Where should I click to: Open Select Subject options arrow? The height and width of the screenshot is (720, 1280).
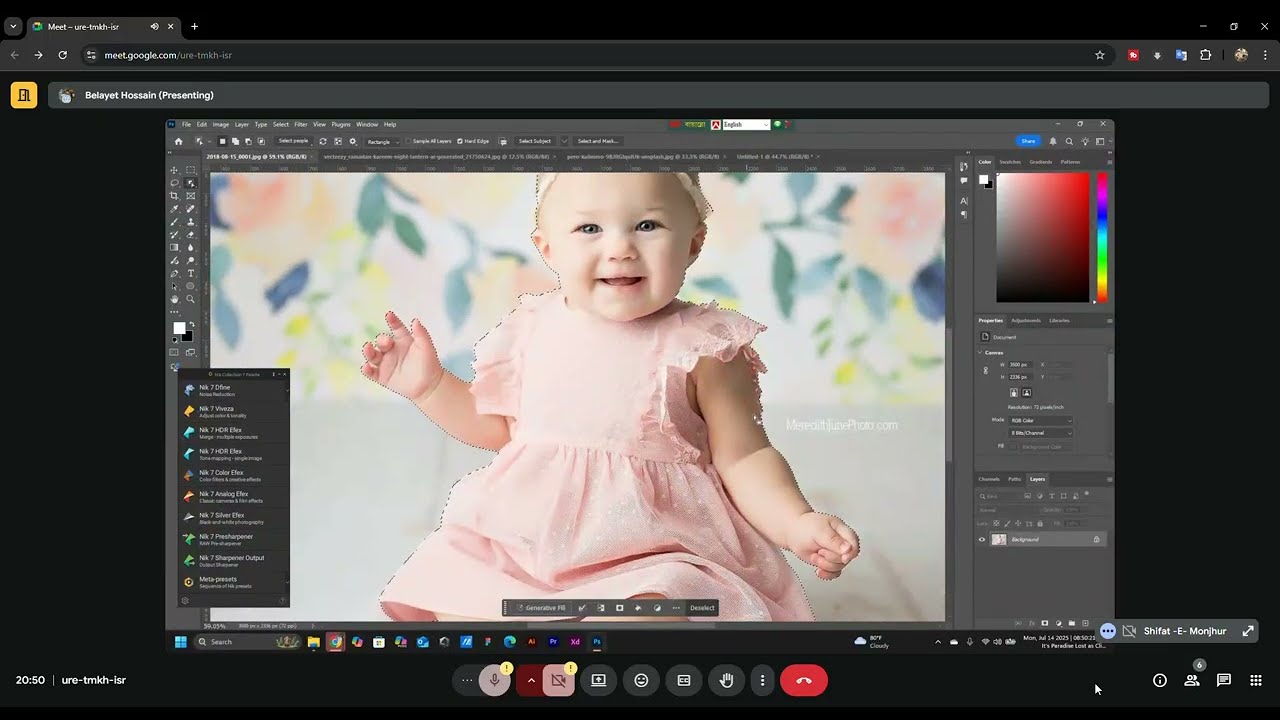pos(564,141)
